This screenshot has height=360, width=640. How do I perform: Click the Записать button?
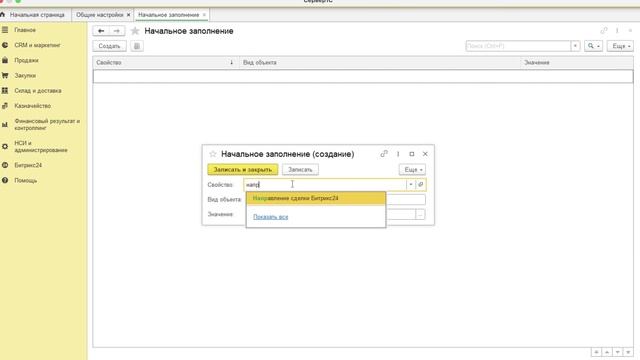300,169
